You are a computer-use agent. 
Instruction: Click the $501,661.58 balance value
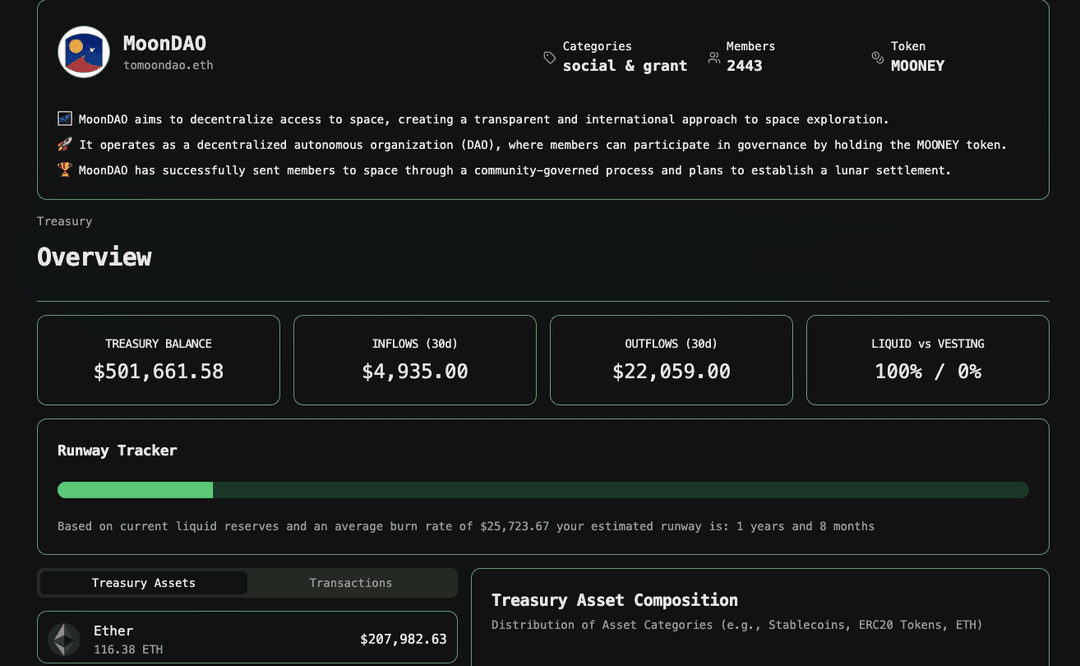[158, 372]
